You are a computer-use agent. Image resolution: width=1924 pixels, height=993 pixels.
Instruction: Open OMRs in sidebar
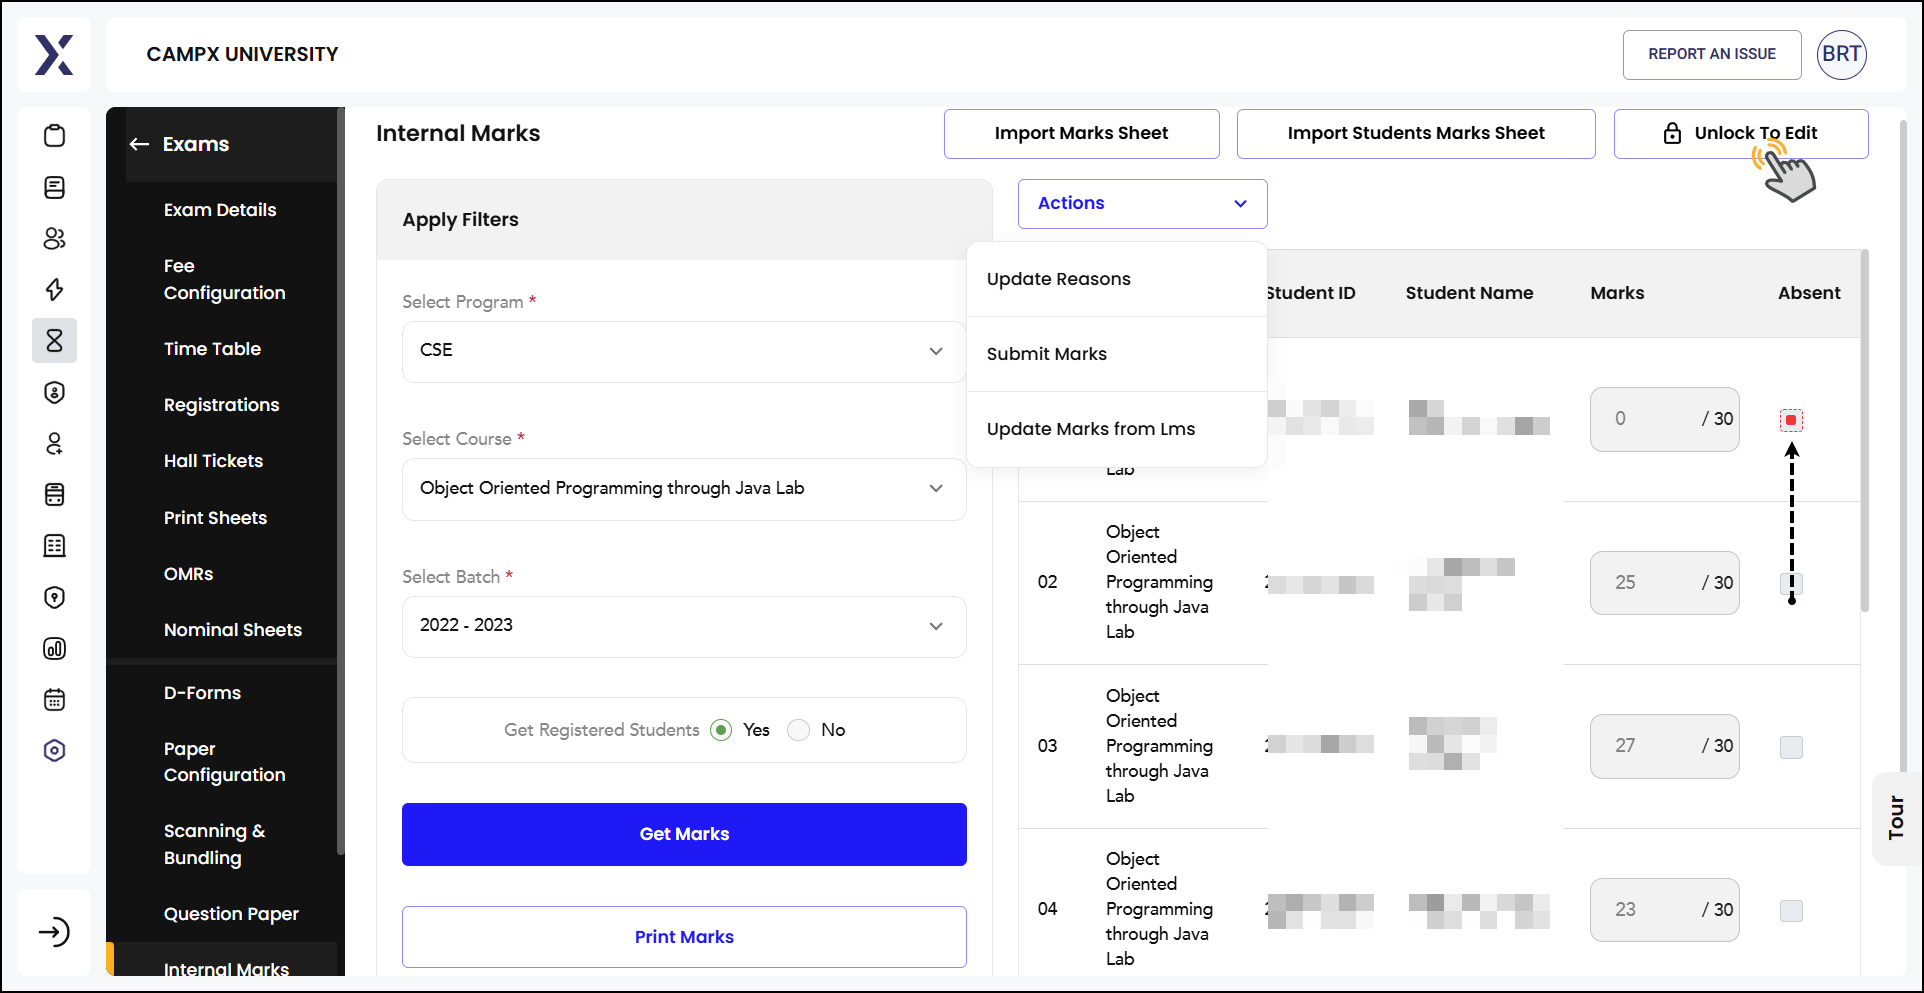click(x=188, y=574)
